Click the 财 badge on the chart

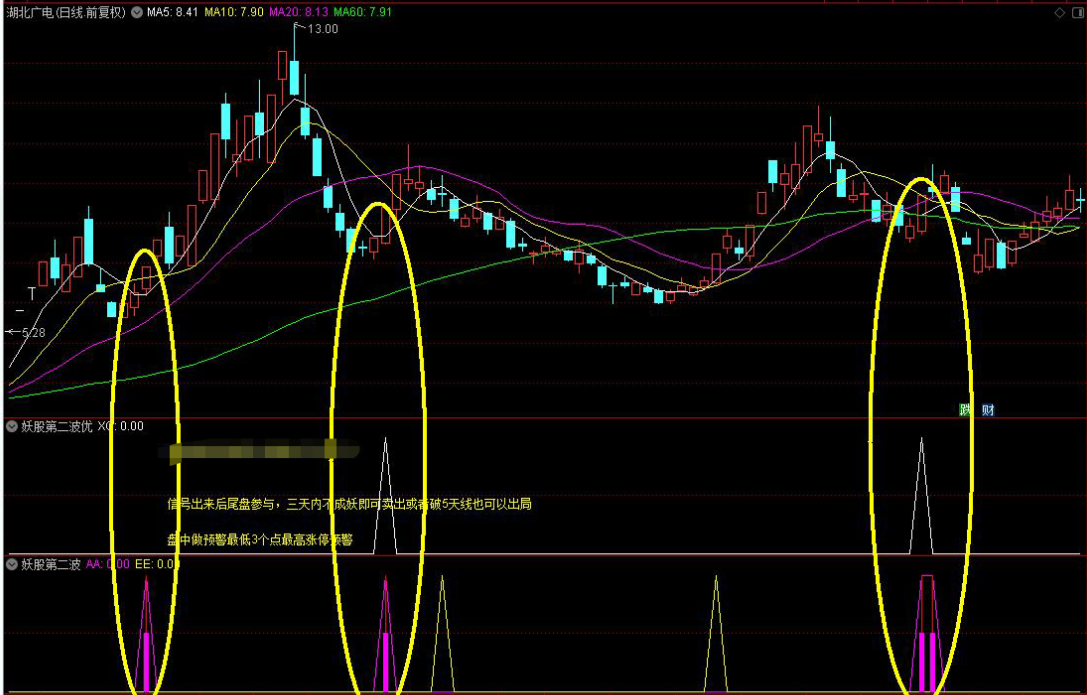pyautogui.click(x=988, y=410)
